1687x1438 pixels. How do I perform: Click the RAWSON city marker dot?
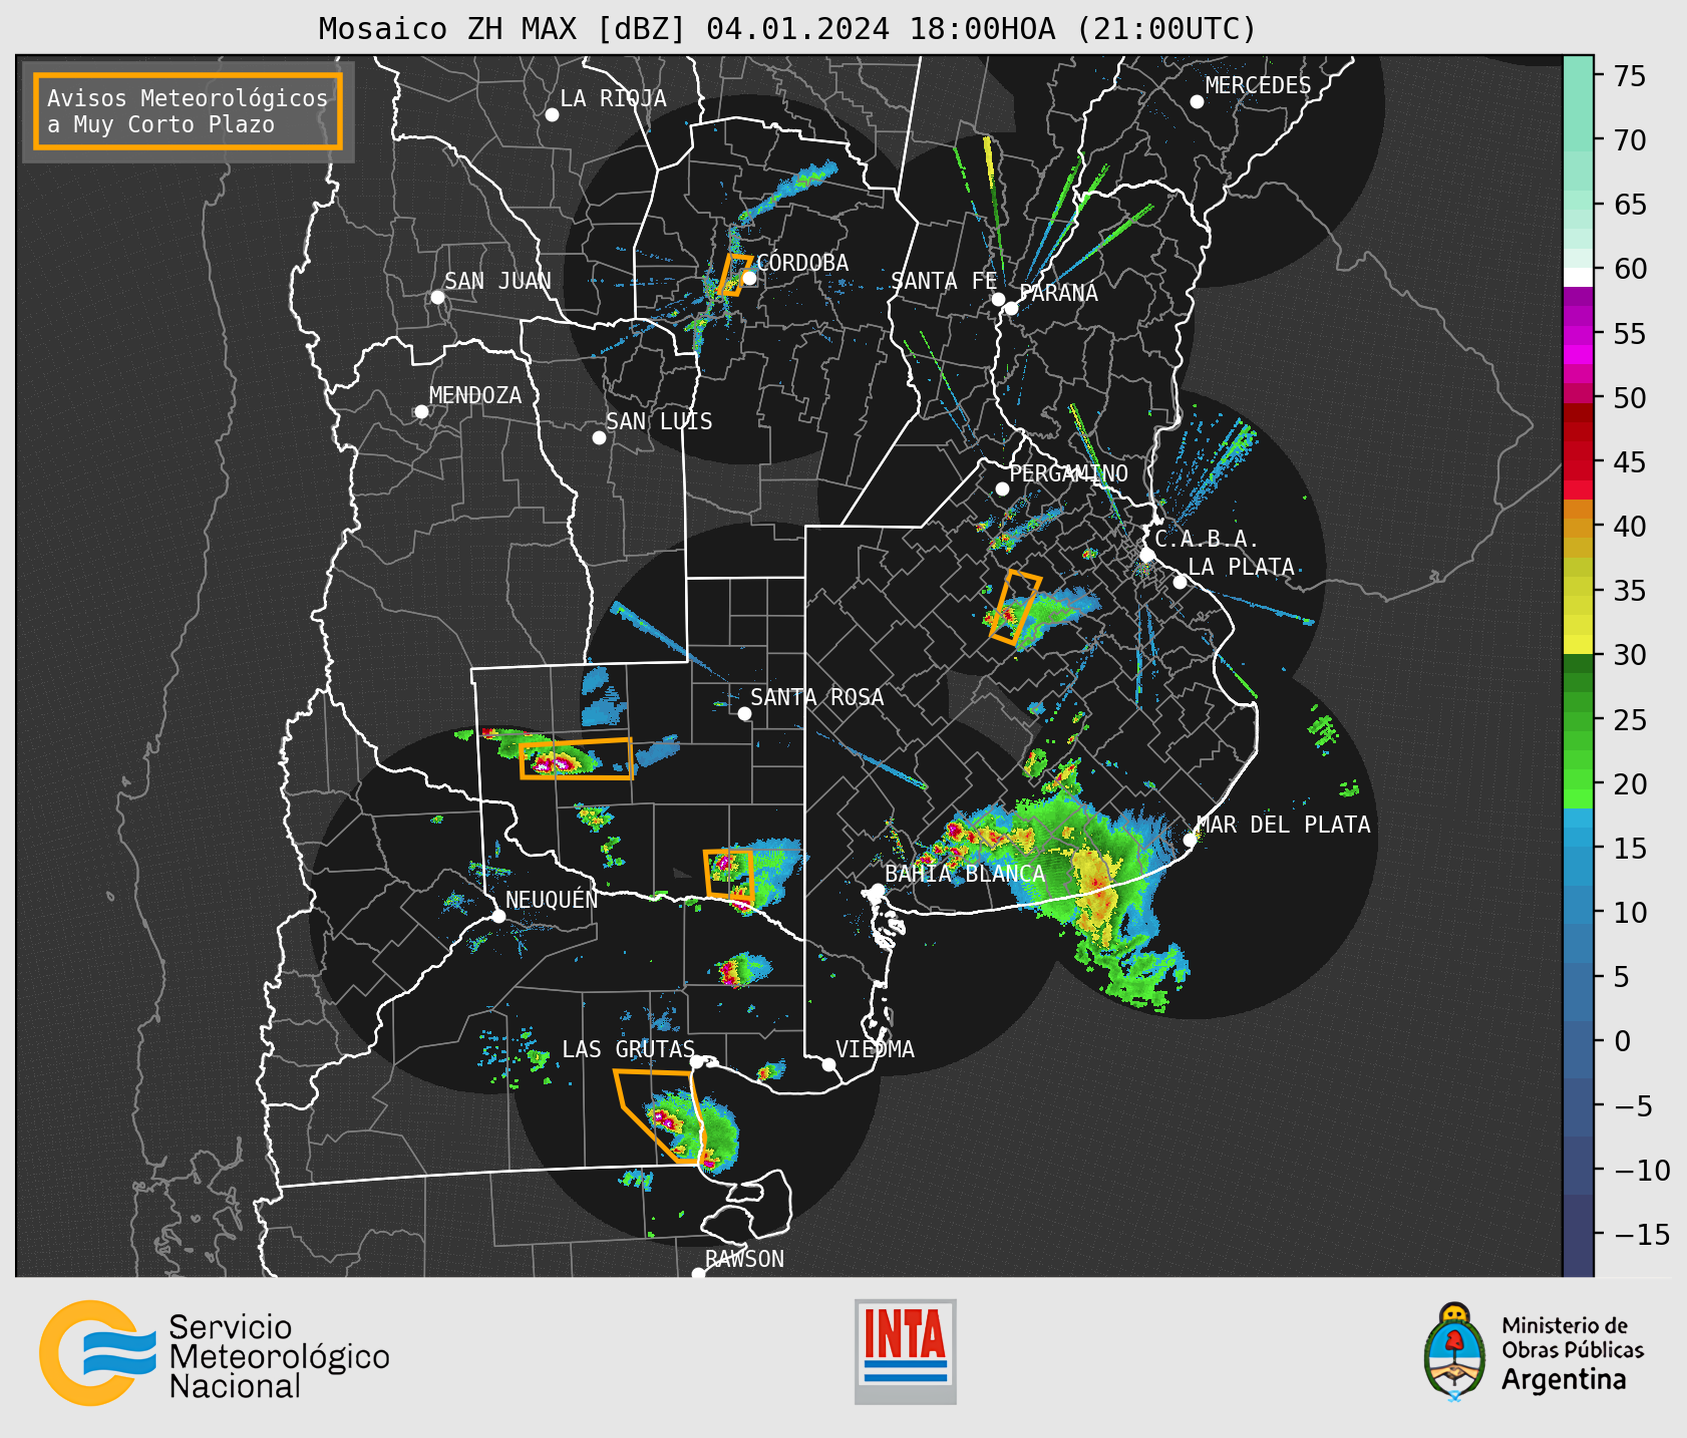(698, 1274)
